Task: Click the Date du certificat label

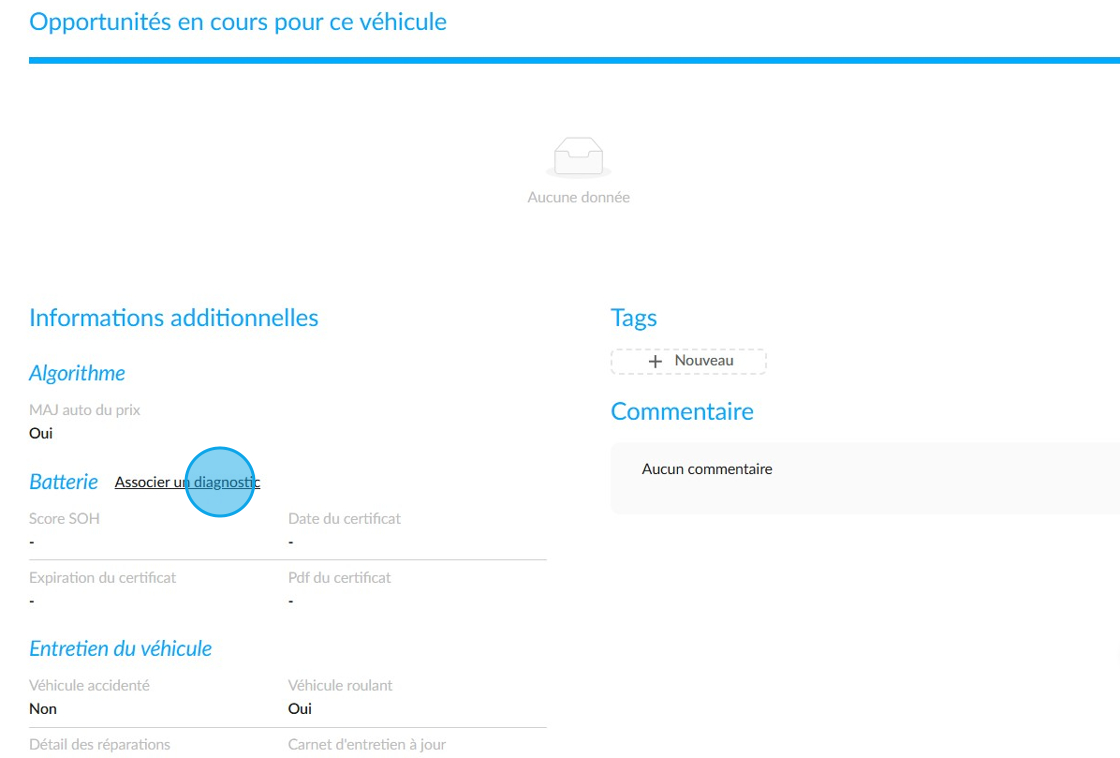Action: pos(344,519)
